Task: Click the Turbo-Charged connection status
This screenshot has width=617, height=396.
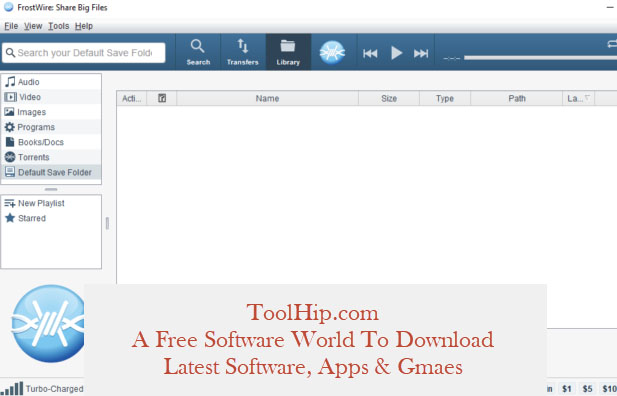Action: pyautogui.click(x=42, y=389)
